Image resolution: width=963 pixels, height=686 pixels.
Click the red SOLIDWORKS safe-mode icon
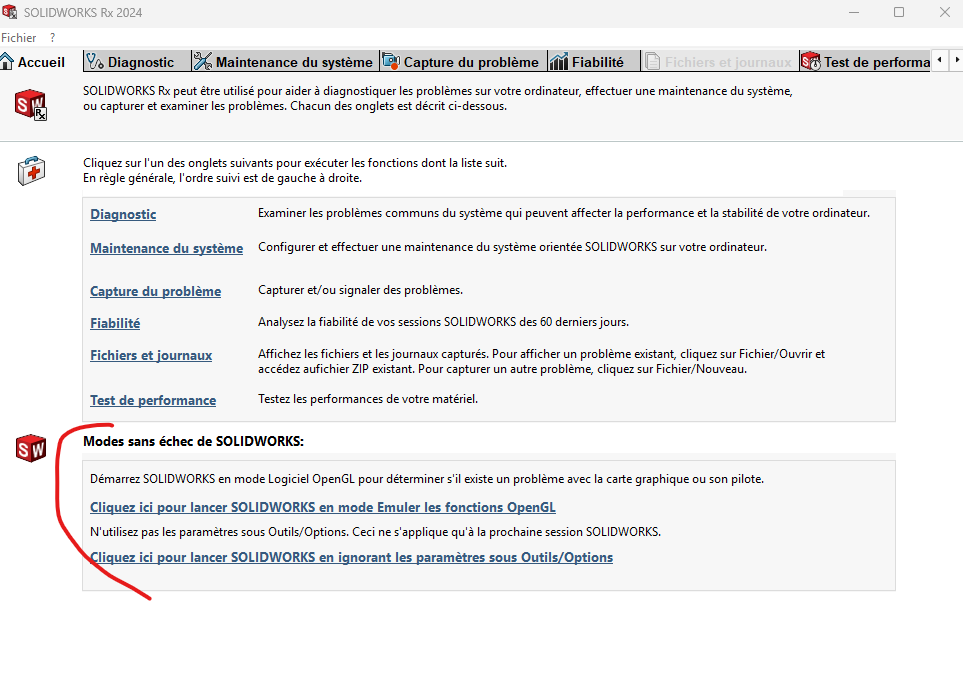click(x=31, y=448)
